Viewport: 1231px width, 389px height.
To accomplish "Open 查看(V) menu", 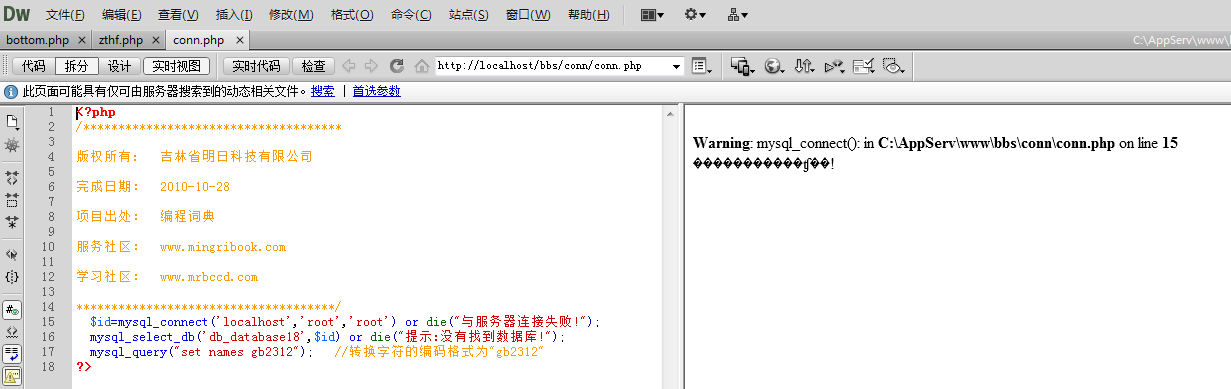I will (x=178, y=15).
